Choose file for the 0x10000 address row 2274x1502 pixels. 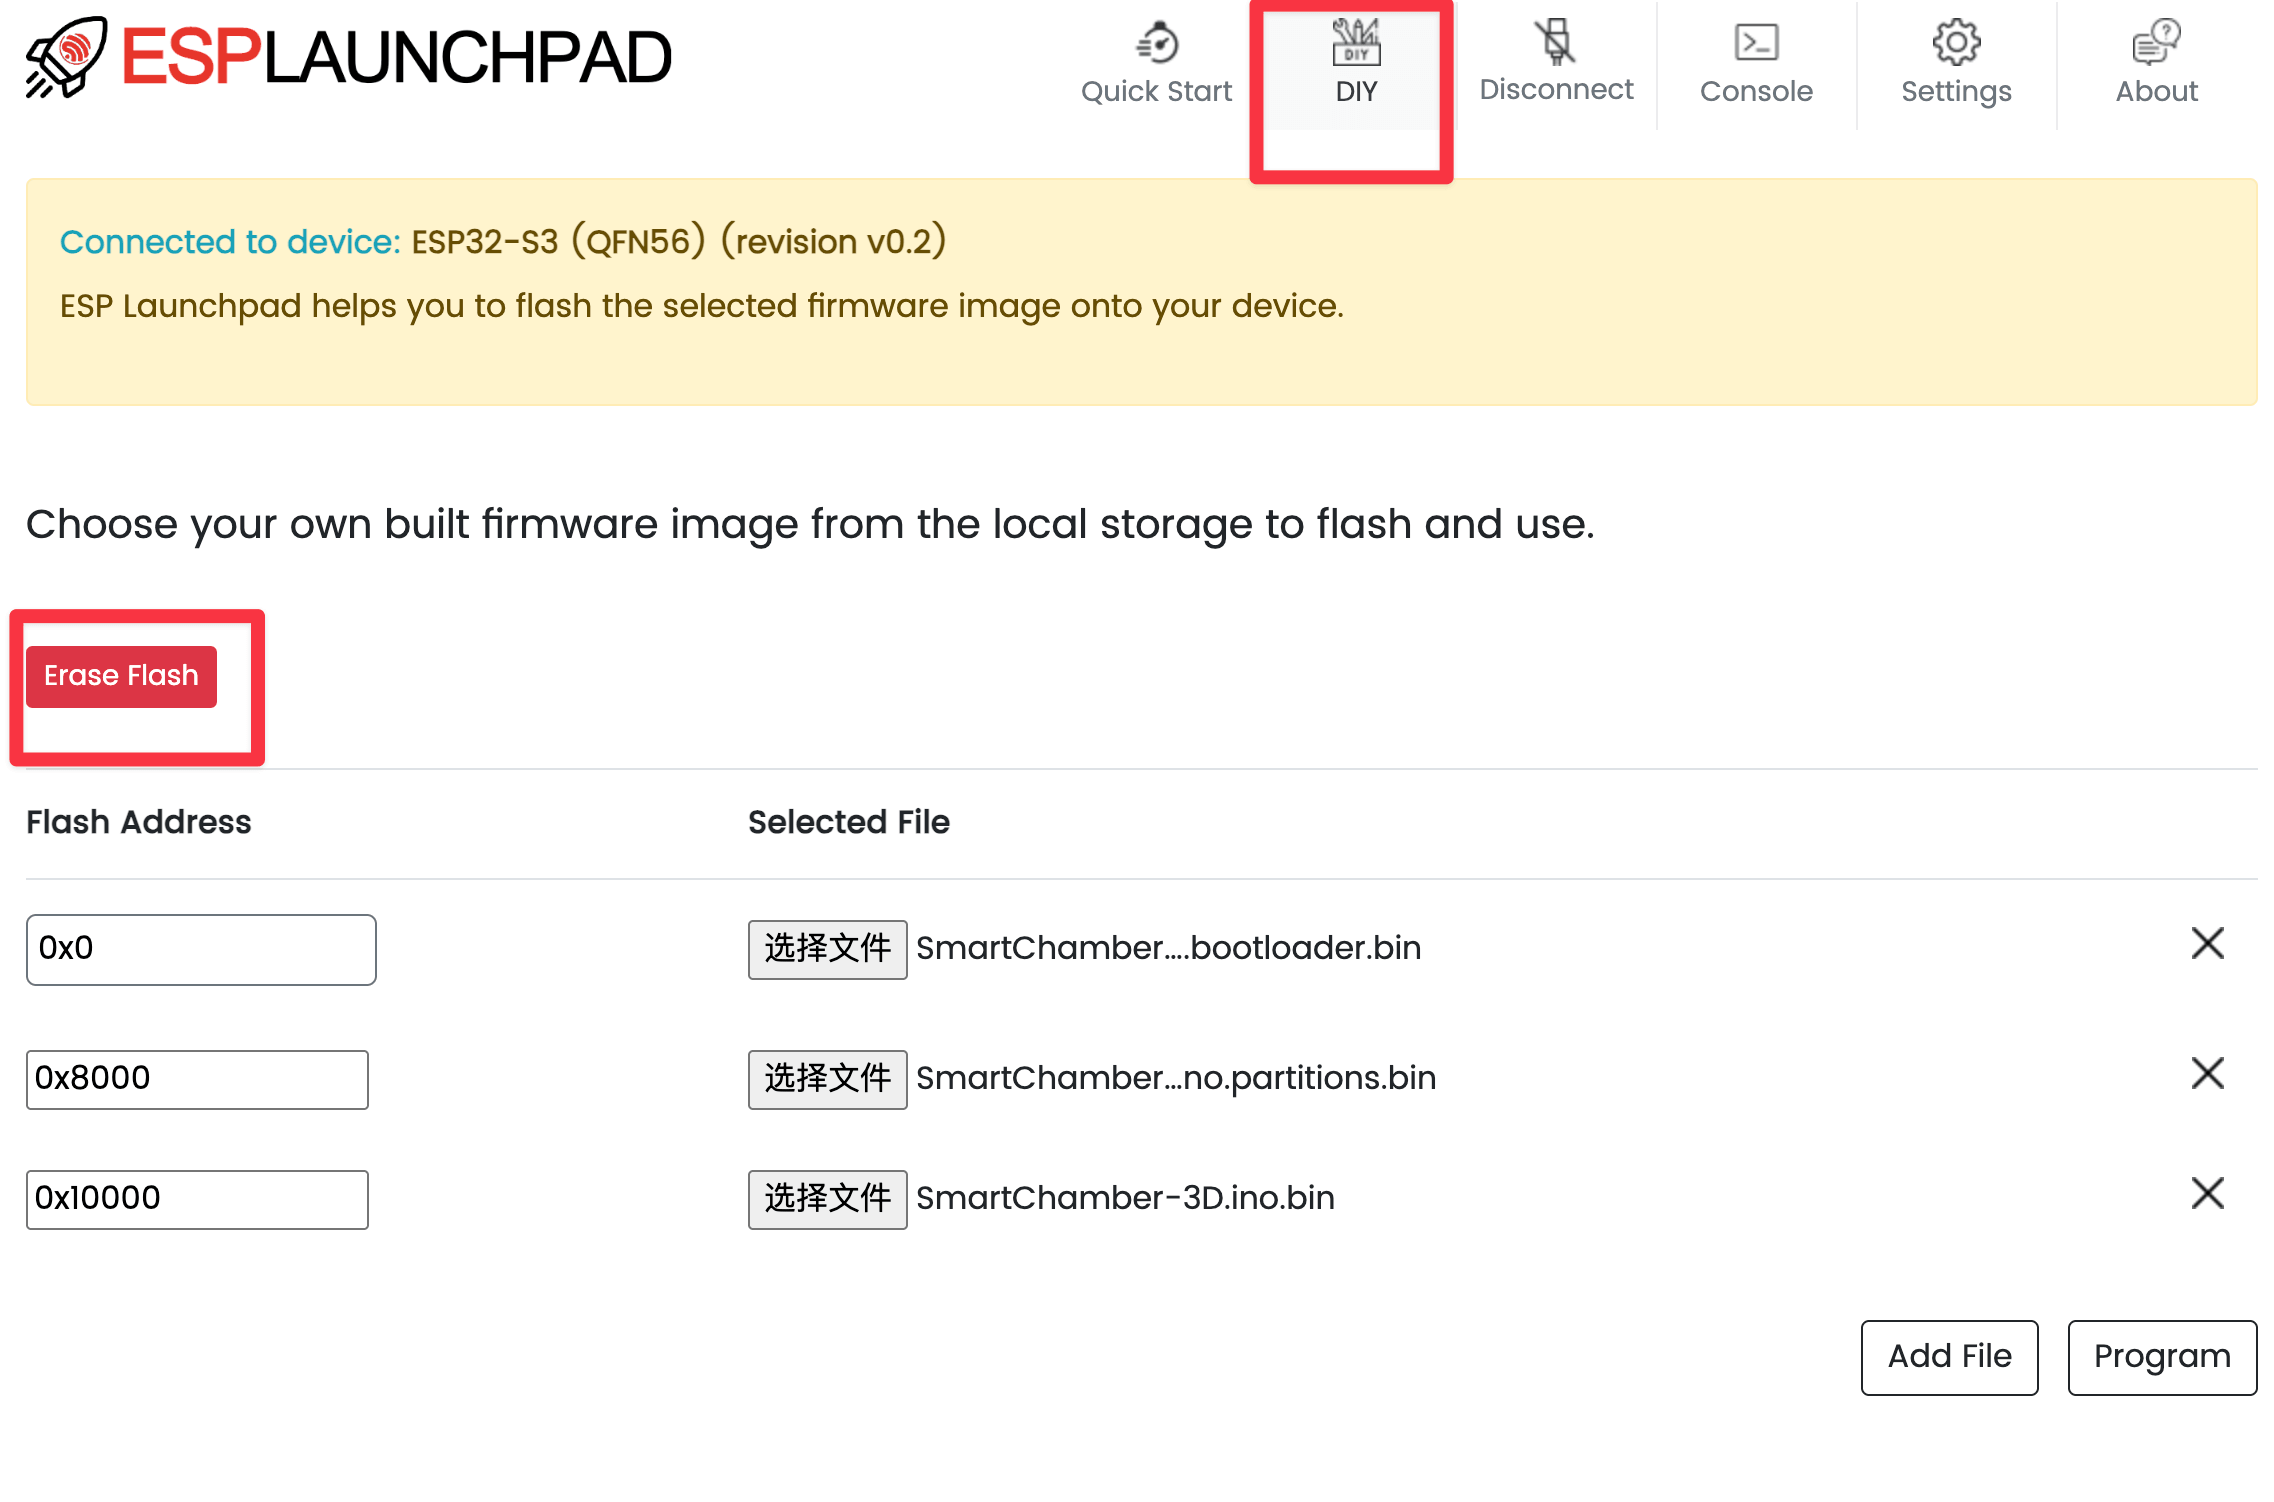[x=827, y=1198]
